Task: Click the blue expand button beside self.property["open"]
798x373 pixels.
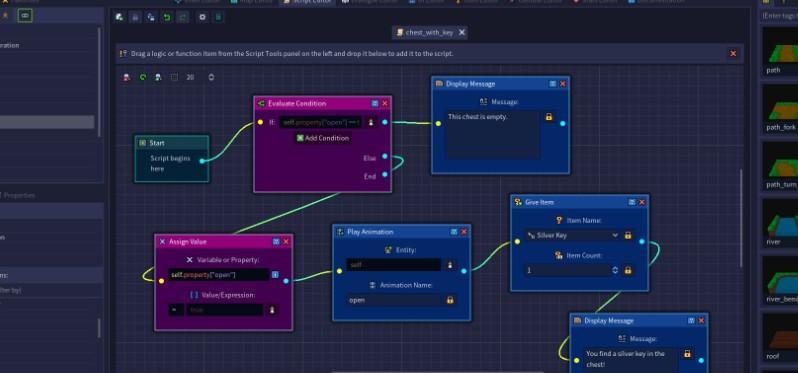Action: coord(275,275)
